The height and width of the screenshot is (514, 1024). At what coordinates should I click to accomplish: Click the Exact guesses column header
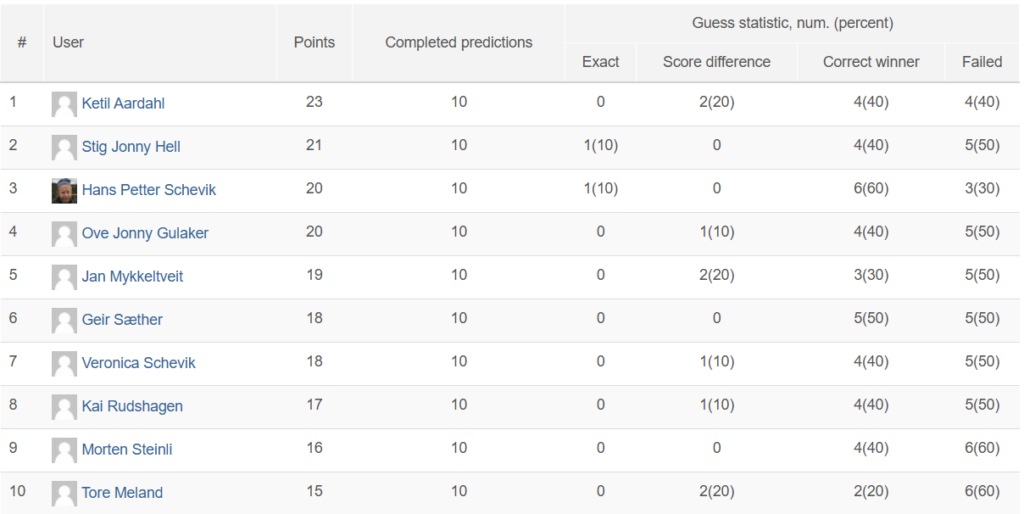600,62
